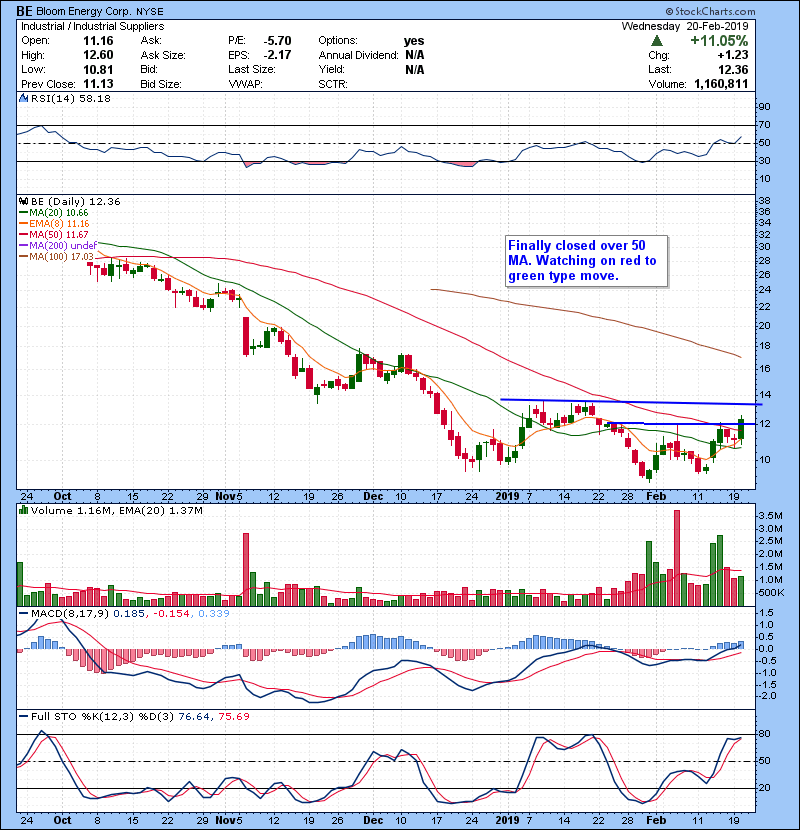Click the High price value 12.60
Image resolution: width=800 pixels, height=830 pixels.
[98, 55]
